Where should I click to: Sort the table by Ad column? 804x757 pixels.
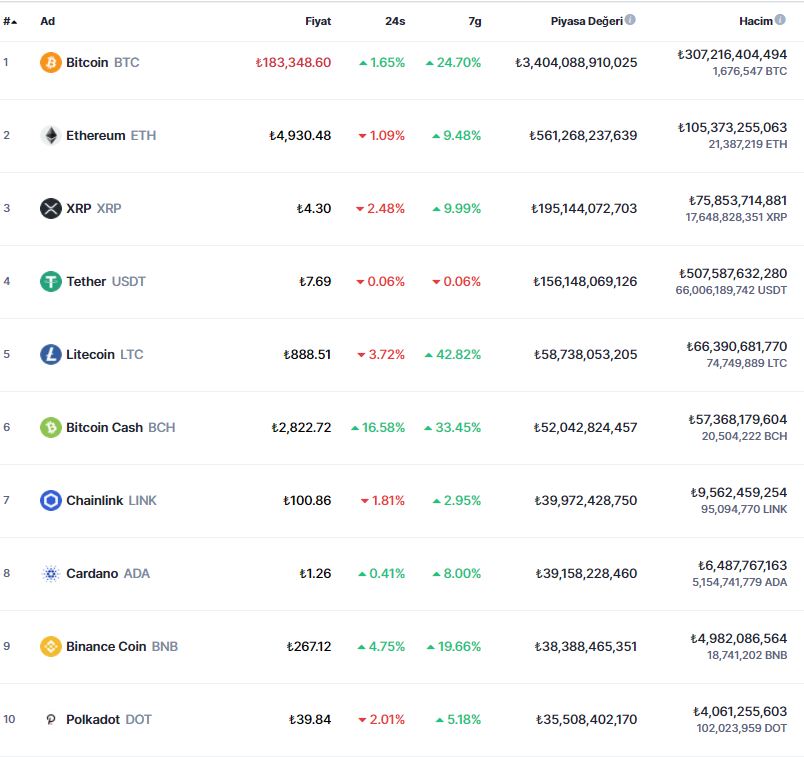point(46,21)
